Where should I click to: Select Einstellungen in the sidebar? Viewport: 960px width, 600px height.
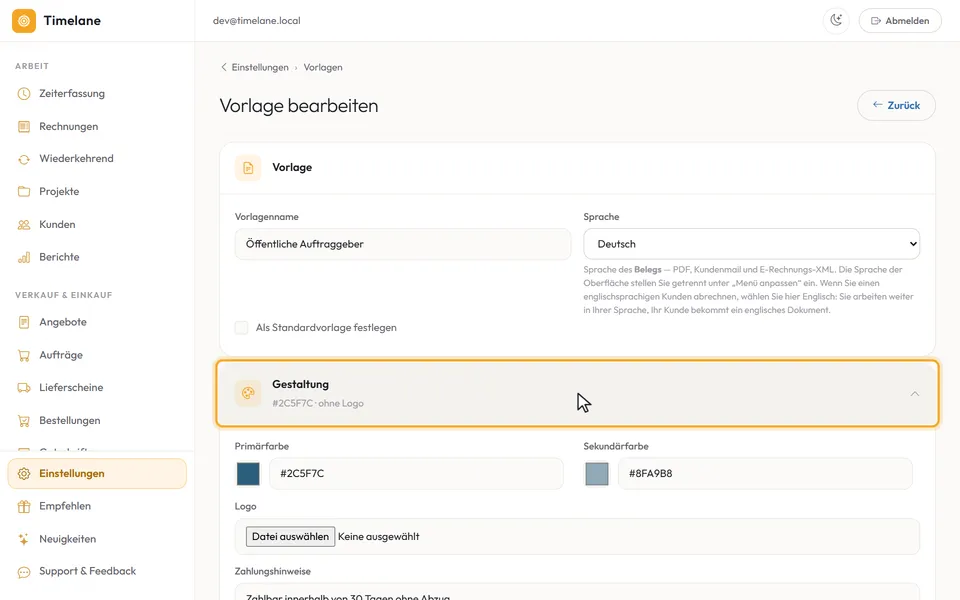point(97,474)
